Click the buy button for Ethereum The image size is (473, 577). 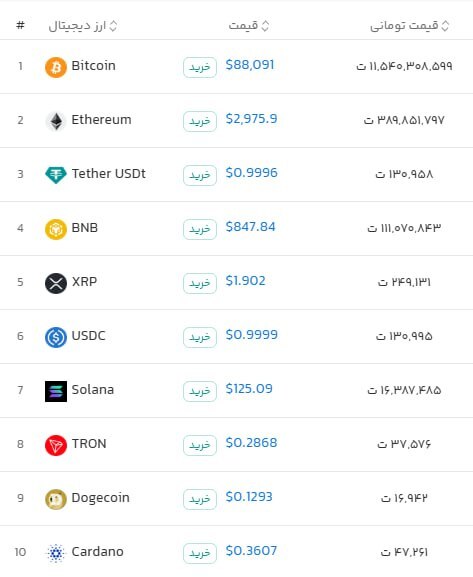pos(200,121)
